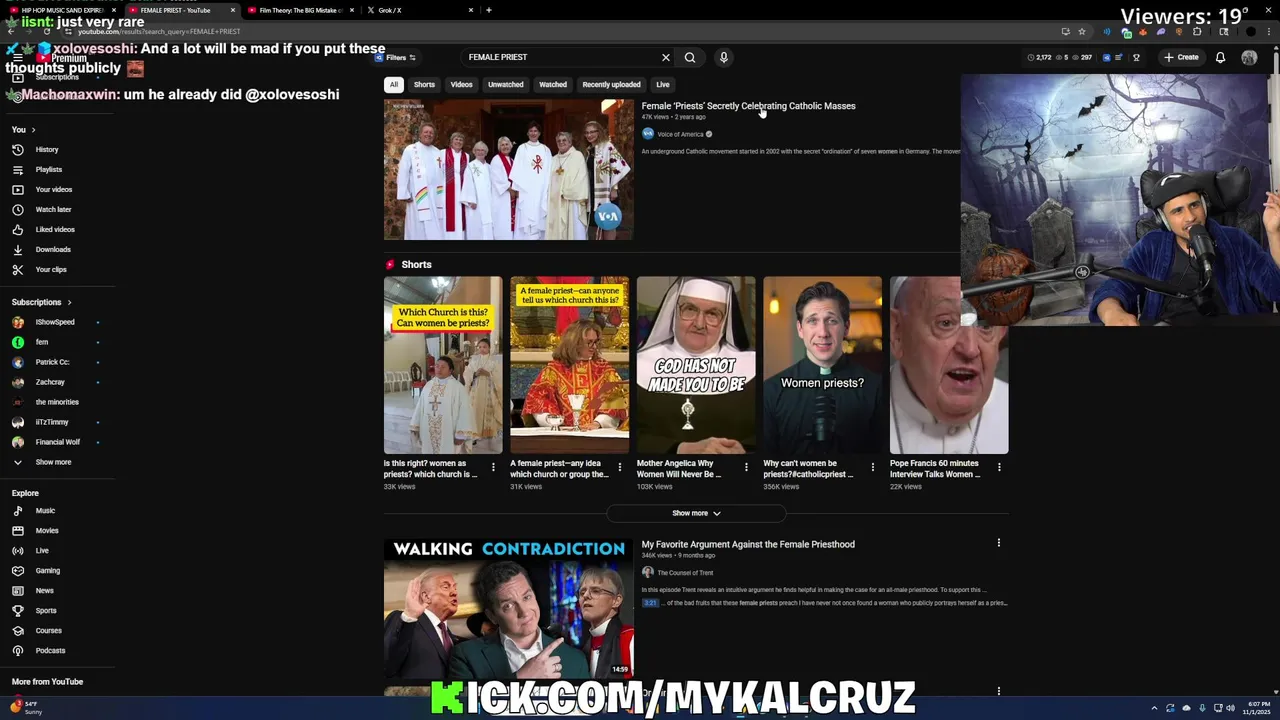Open options for My Favorite Argument video
This screenshot has width=1280, height=720.
point(998,543)
